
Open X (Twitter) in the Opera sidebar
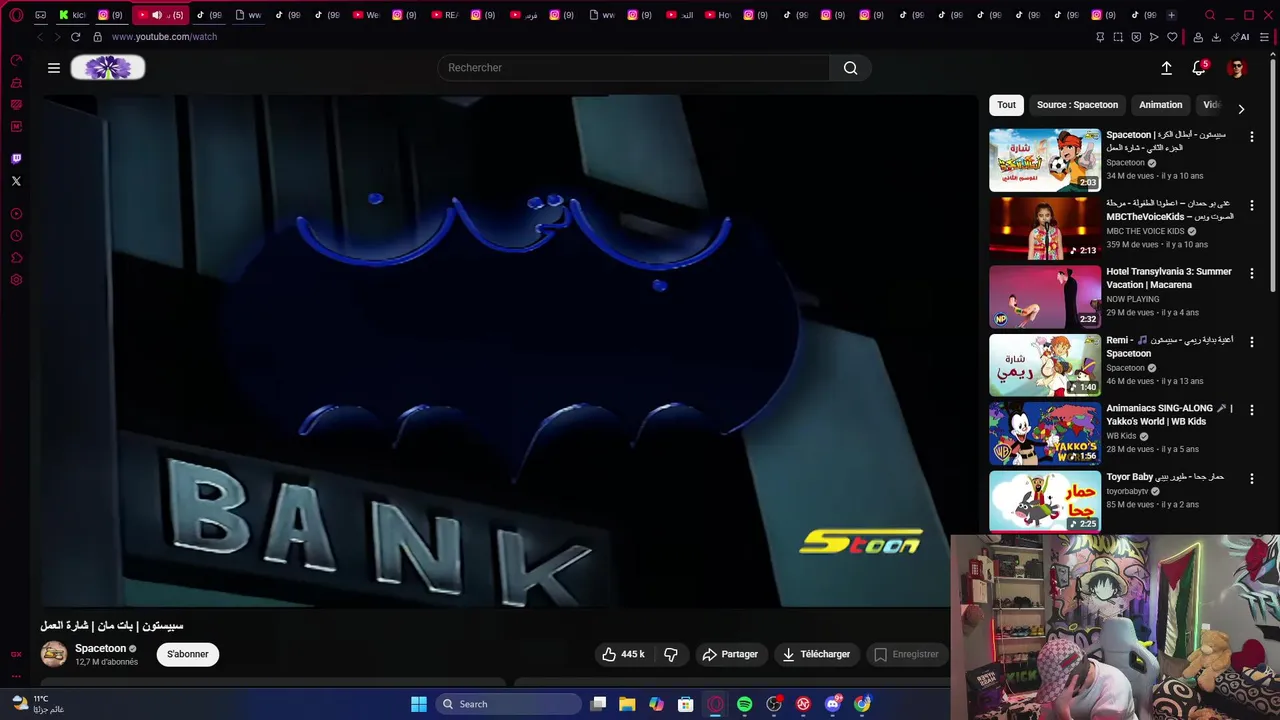pos(16,181)
